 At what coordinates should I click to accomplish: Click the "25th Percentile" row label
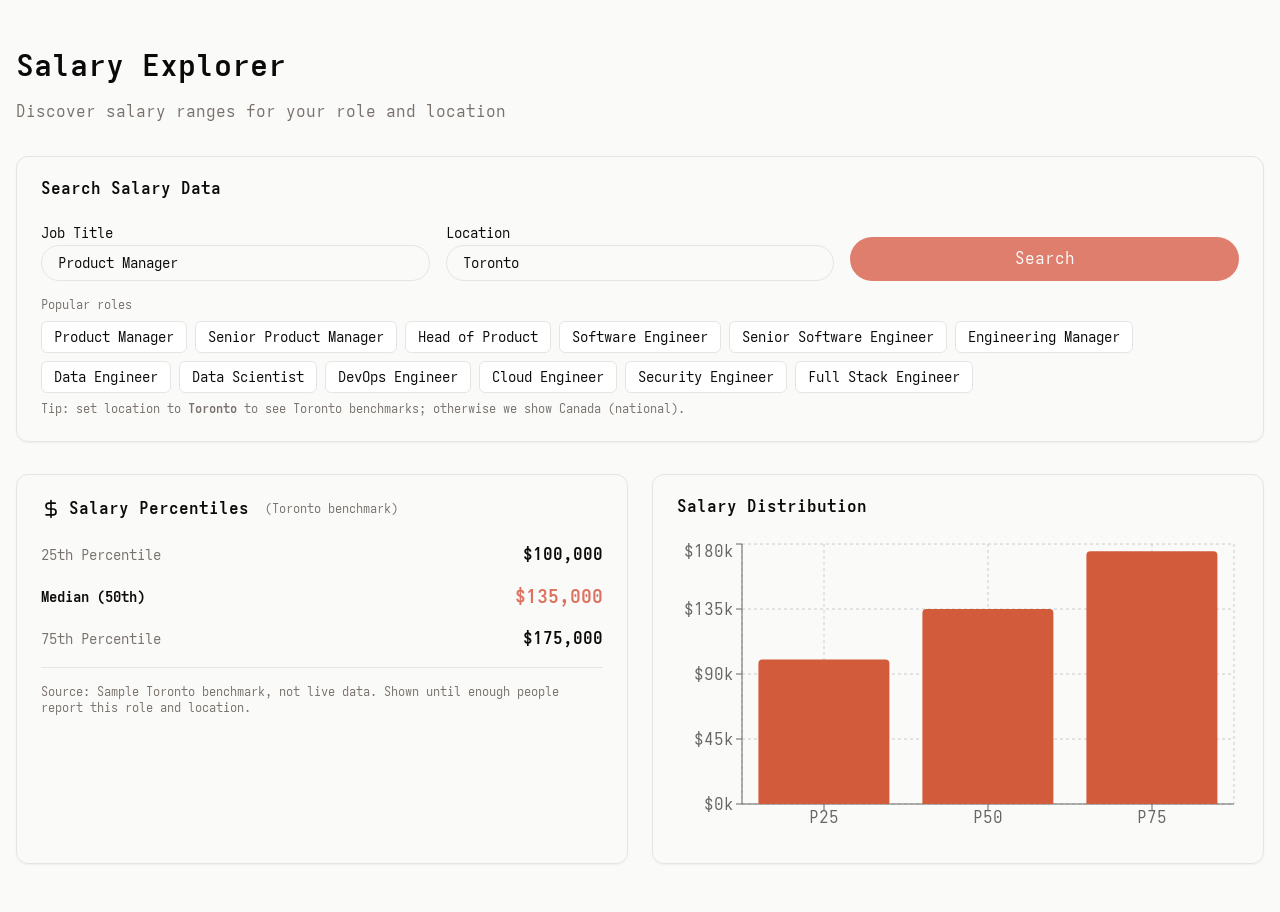[101, 555]
